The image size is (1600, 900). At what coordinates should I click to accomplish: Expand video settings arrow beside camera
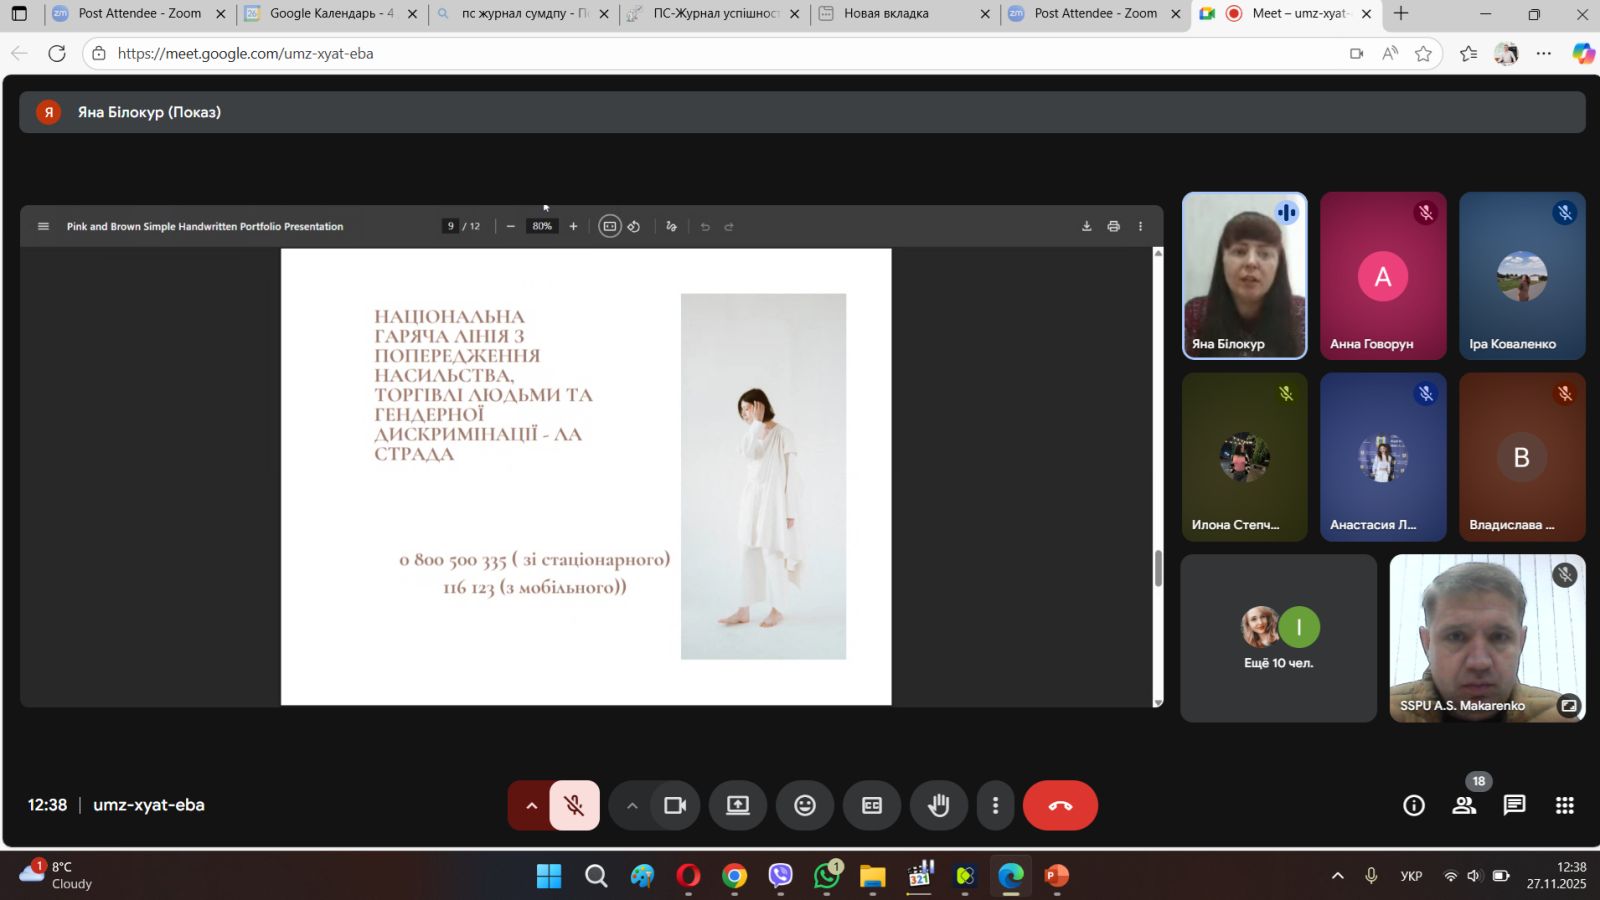[632, 805]
